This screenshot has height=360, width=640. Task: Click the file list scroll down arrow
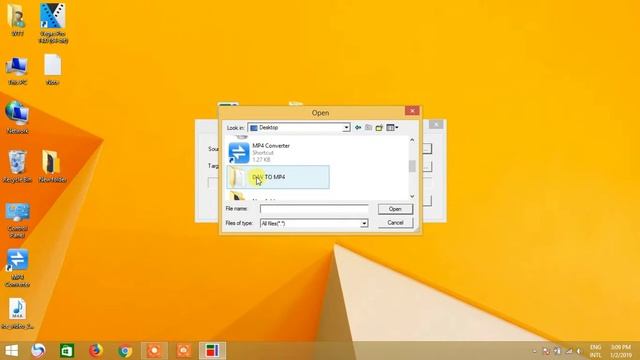[412, 196]
